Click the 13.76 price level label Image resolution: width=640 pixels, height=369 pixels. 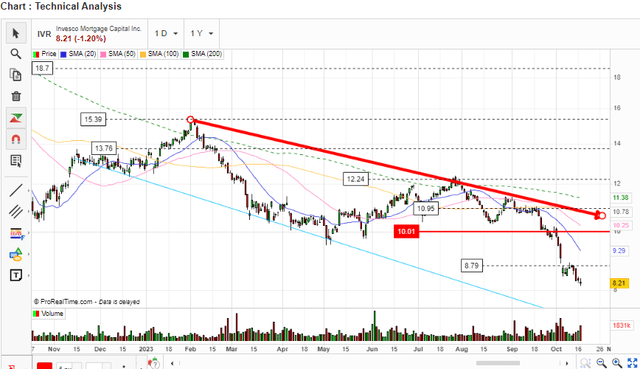point(104,148)
